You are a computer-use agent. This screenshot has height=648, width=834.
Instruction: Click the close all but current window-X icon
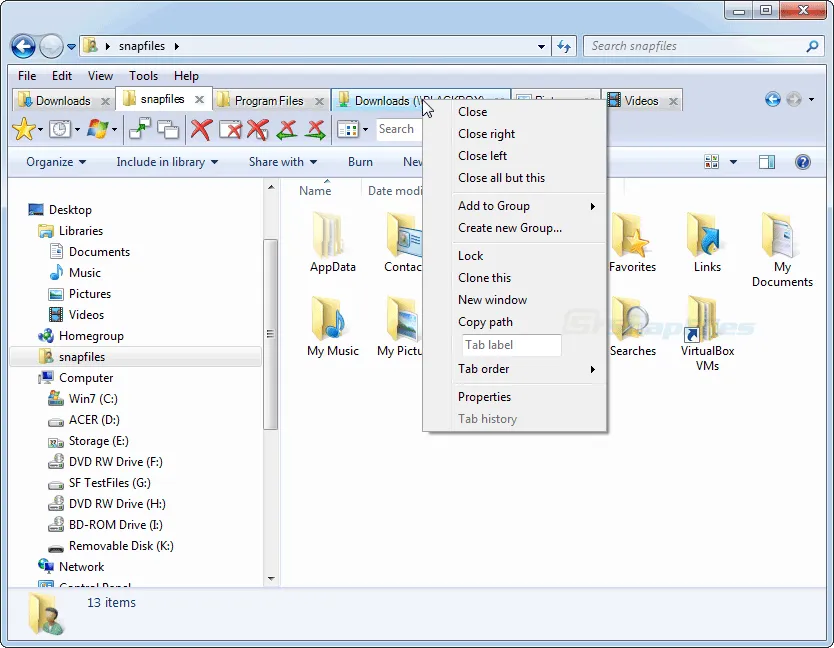click(230, 129)
